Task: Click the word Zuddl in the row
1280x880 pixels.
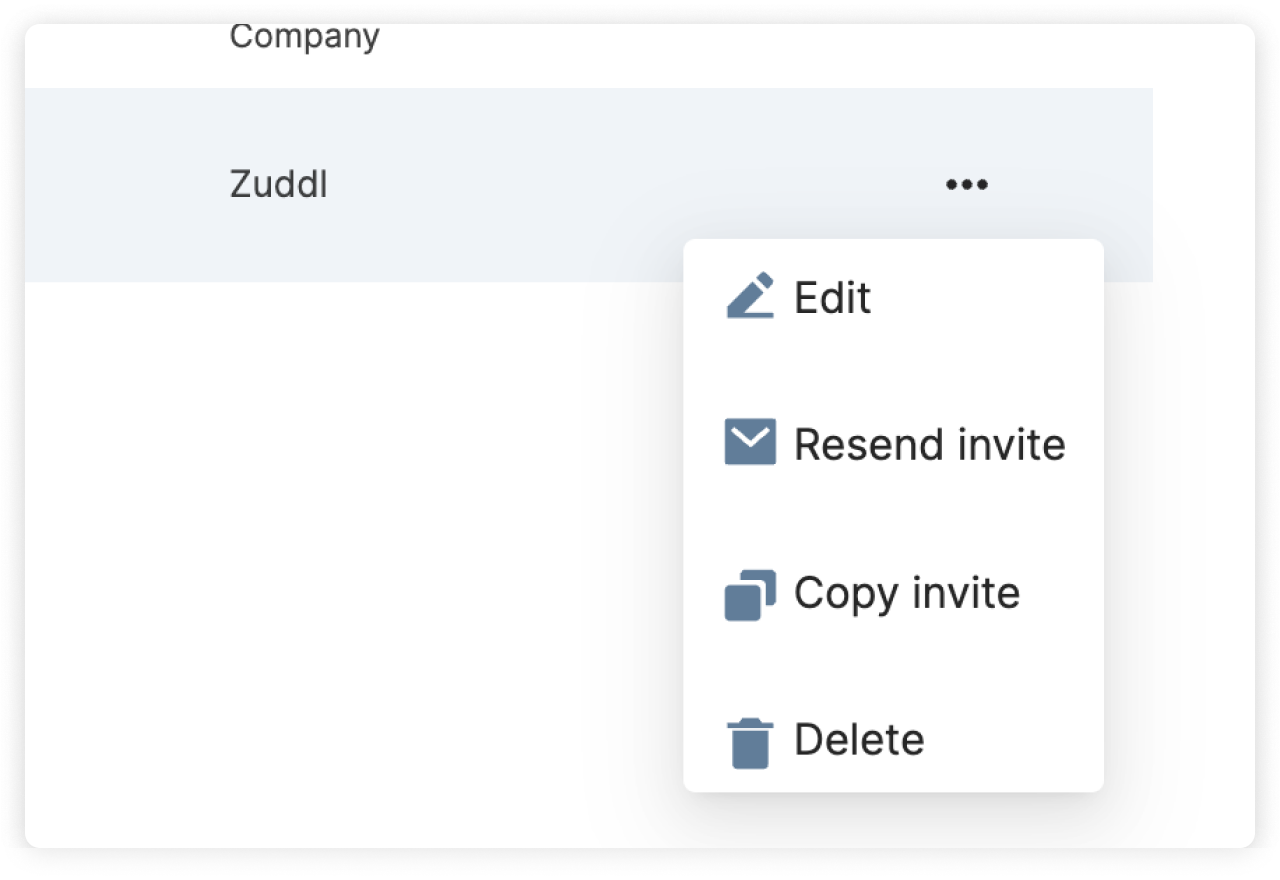Action: pyautogui.click(x=279, y=185)
